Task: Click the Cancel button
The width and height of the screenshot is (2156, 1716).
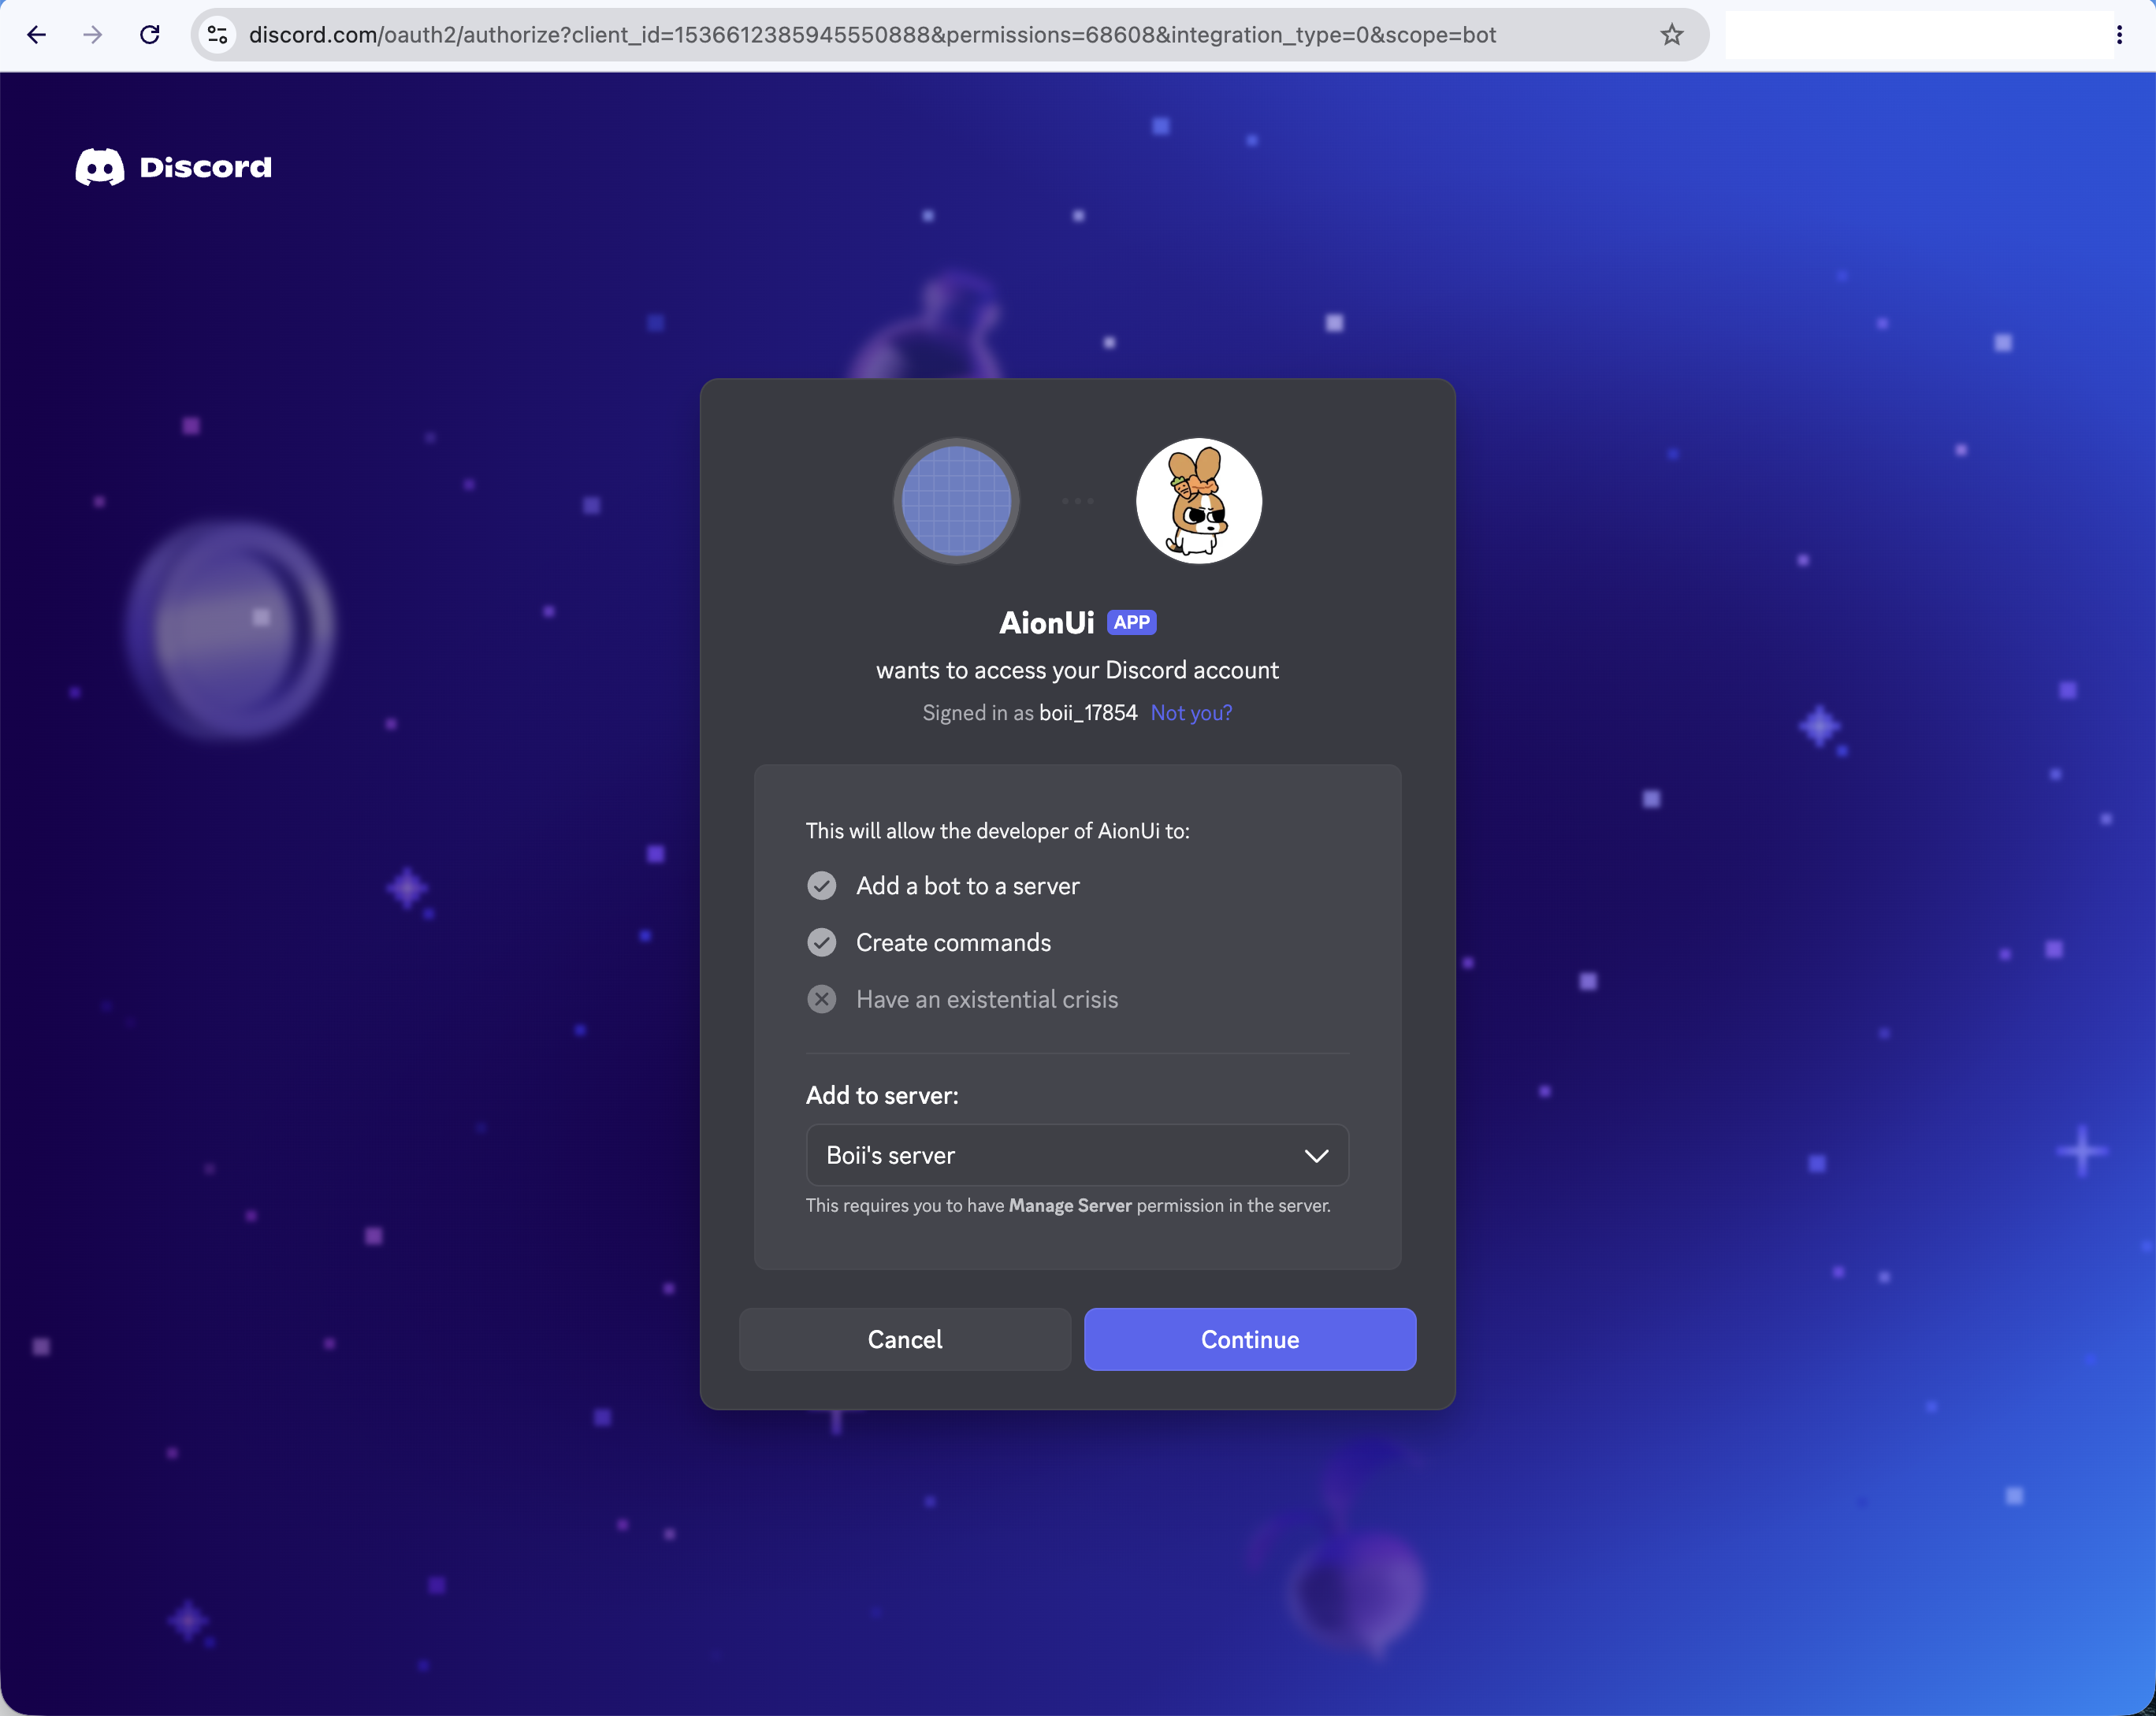Action: point(904,1339)
